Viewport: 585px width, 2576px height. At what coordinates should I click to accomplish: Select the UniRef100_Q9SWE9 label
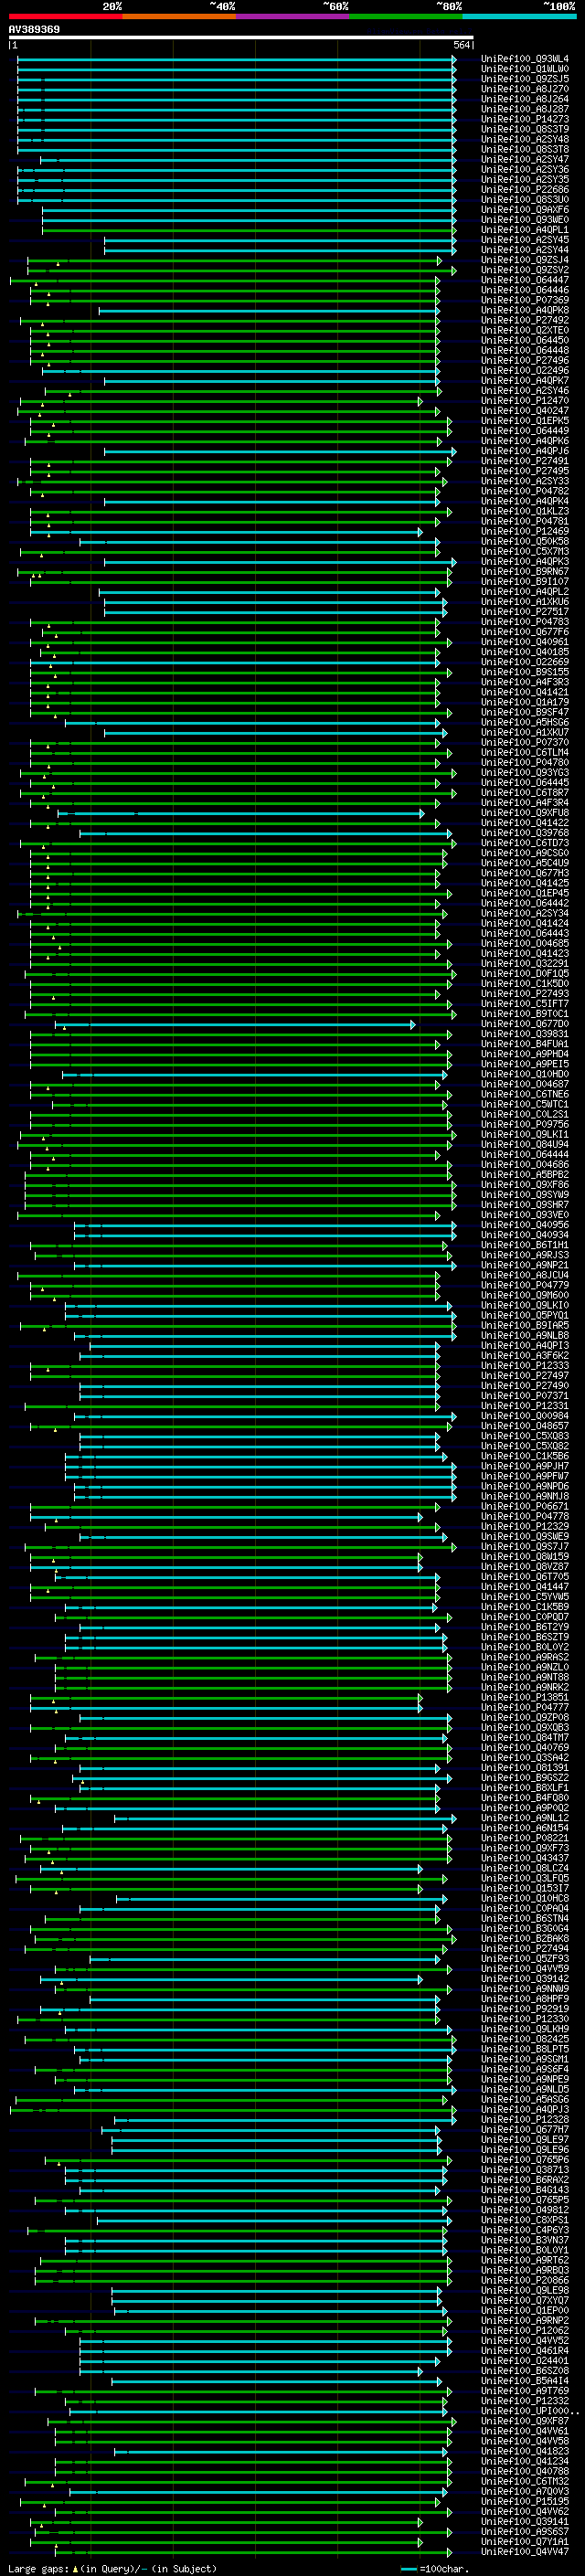pyautogui.click(x=525, y=1536)
